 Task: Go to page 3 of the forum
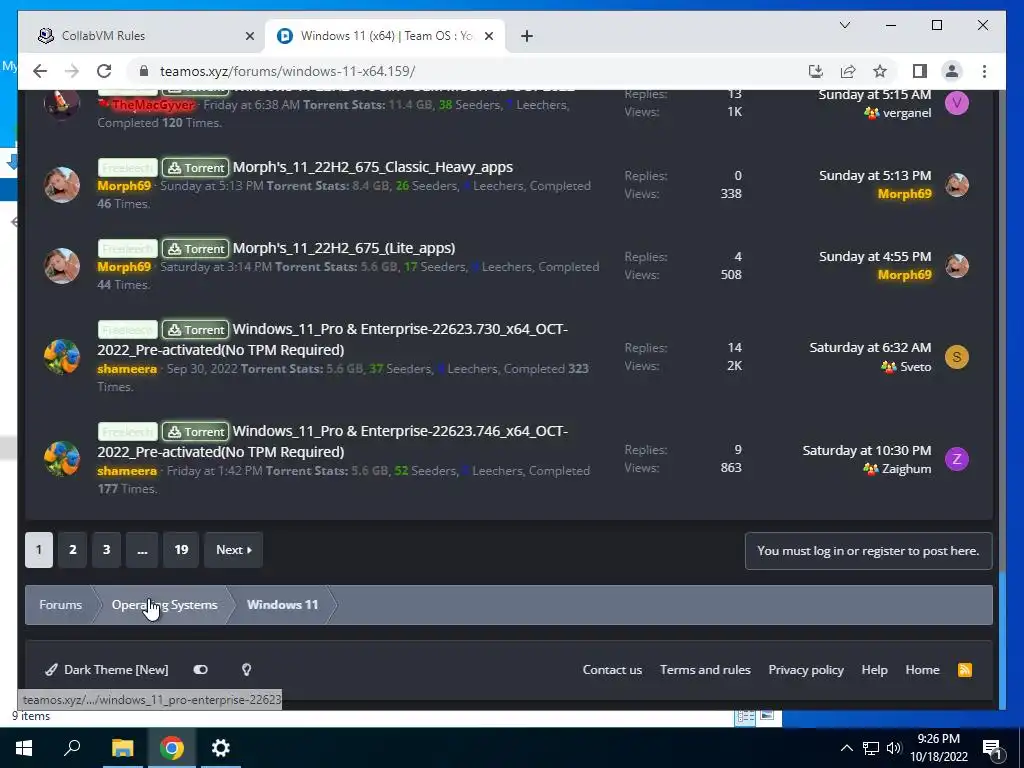coord(106,550)
